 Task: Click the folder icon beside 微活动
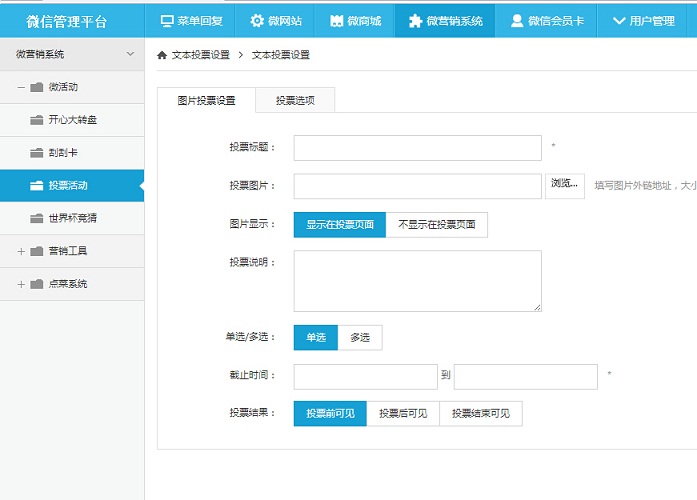pos(36,87)
